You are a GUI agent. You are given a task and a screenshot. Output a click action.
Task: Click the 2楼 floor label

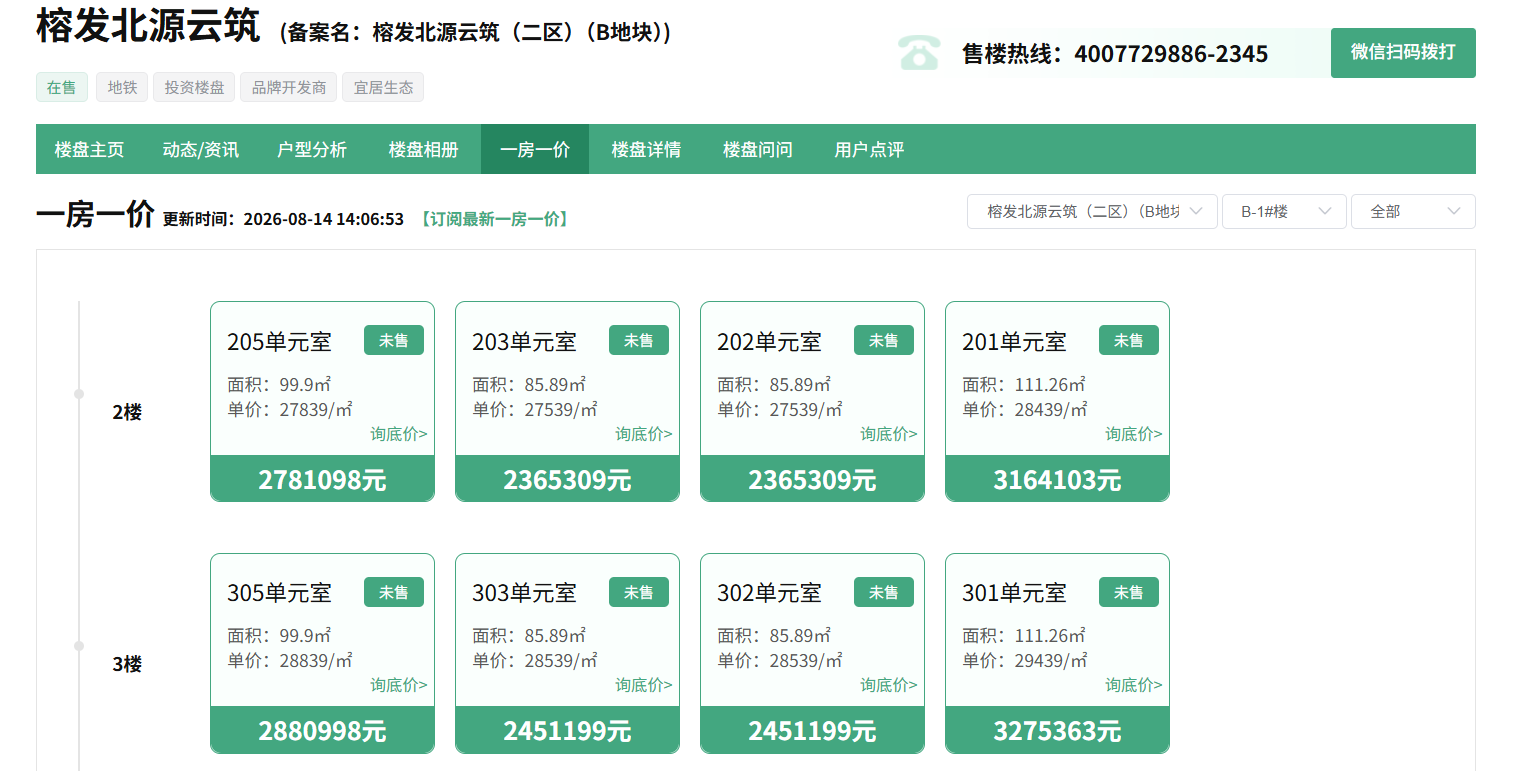[x=127, y=412]
